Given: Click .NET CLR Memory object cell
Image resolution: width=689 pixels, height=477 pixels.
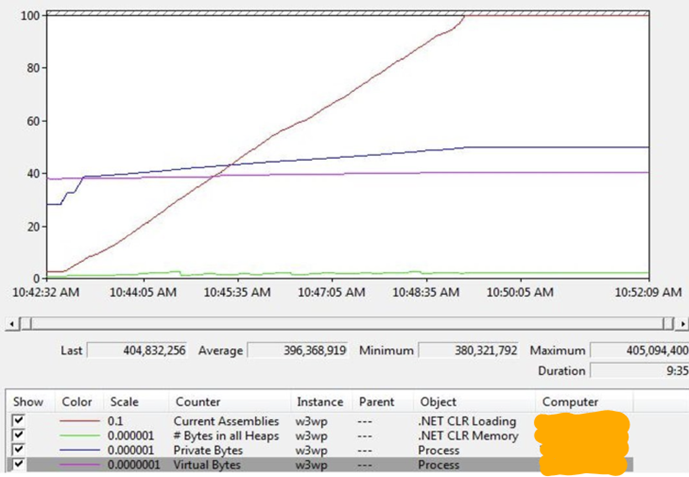Looking at the screenshot, I should pyautogui.click(x=468, y=436).
